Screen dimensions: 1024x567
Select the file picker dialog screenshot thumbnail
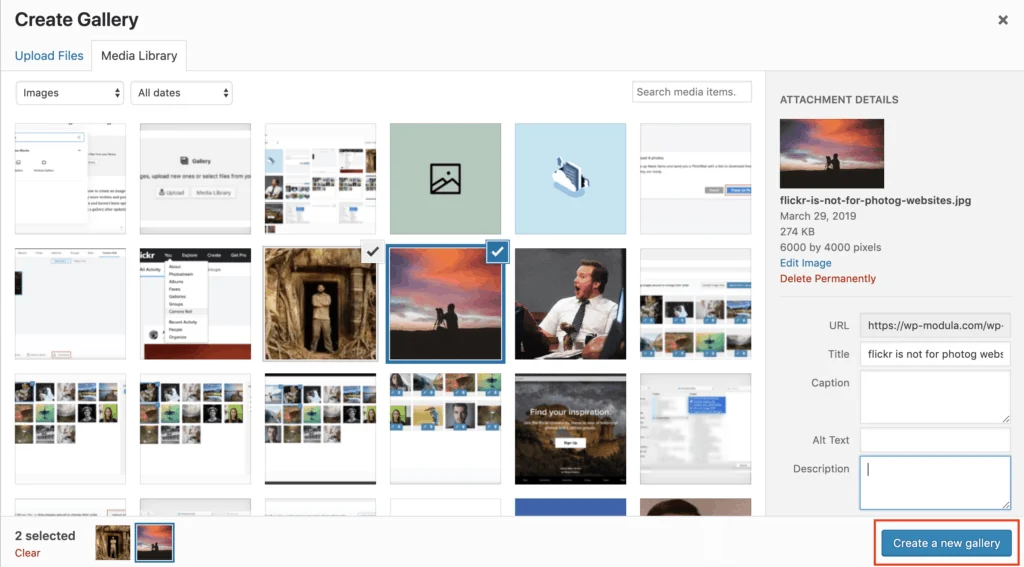[696, 429]
